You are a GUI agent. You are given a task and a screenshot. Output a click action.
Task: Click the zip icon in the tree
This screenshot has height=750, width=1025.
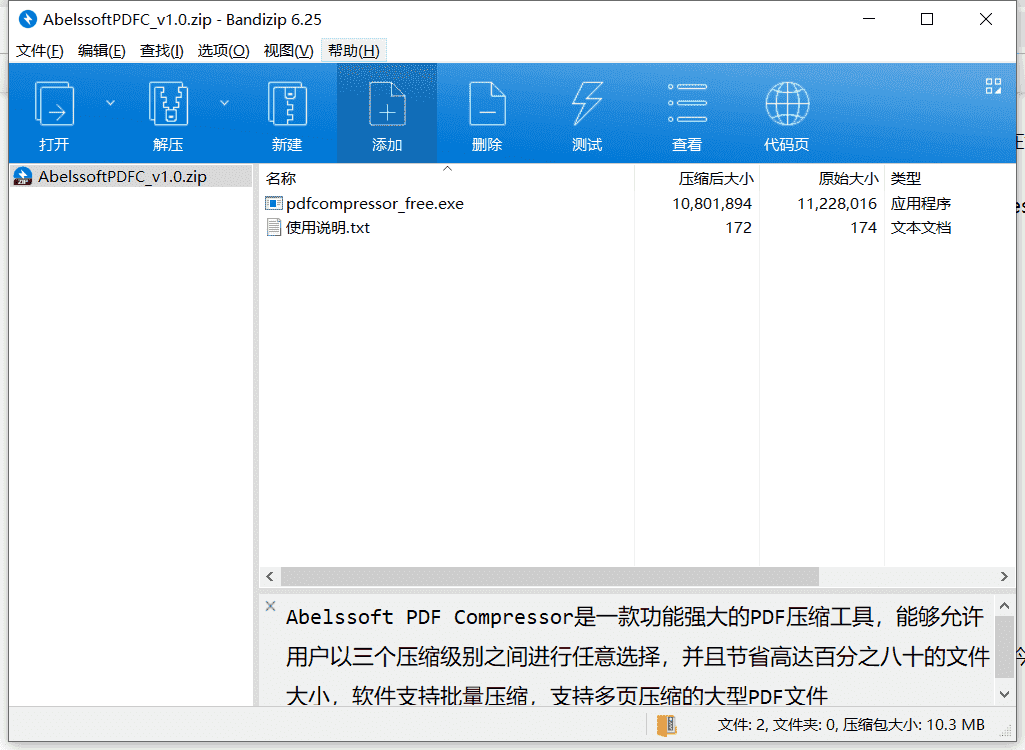coord(23,177)
